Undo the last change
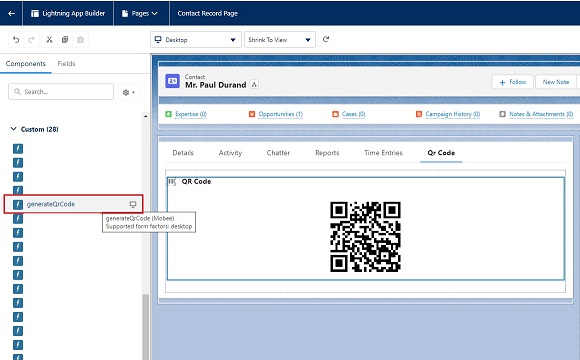 tap(16, 40)
